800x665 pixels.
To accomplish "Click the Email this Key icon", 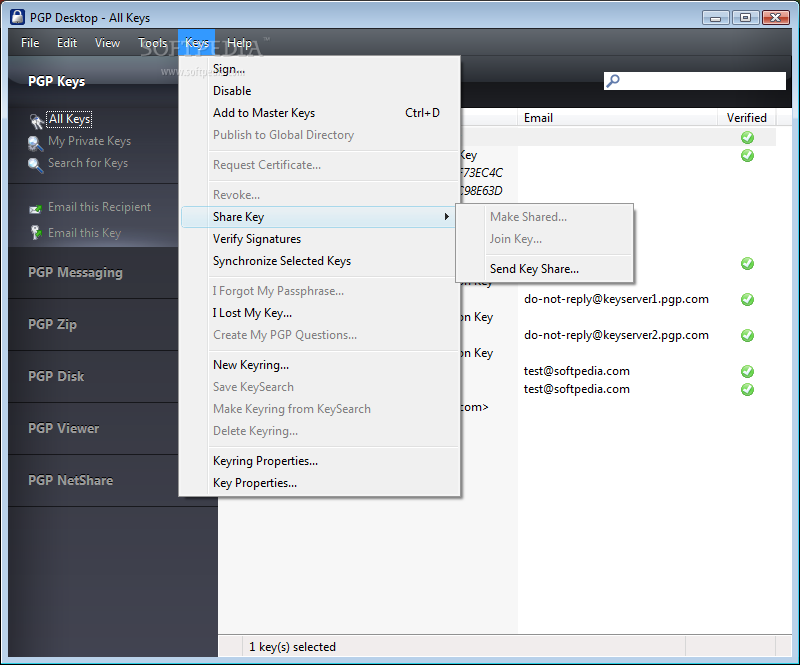I will coord(36,233).
